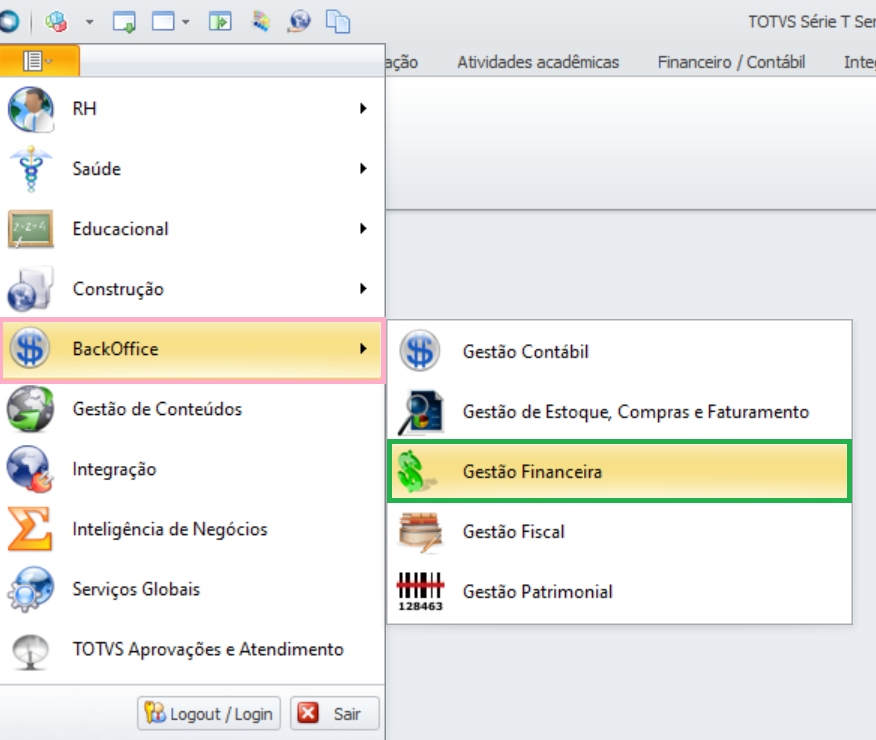
Task: Select the Integração menu entry
Action: pos(192,469)
